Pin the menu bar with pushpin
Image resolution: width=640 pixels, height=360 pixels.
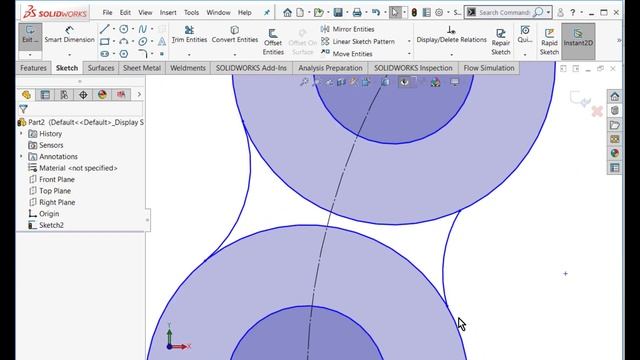267,13
